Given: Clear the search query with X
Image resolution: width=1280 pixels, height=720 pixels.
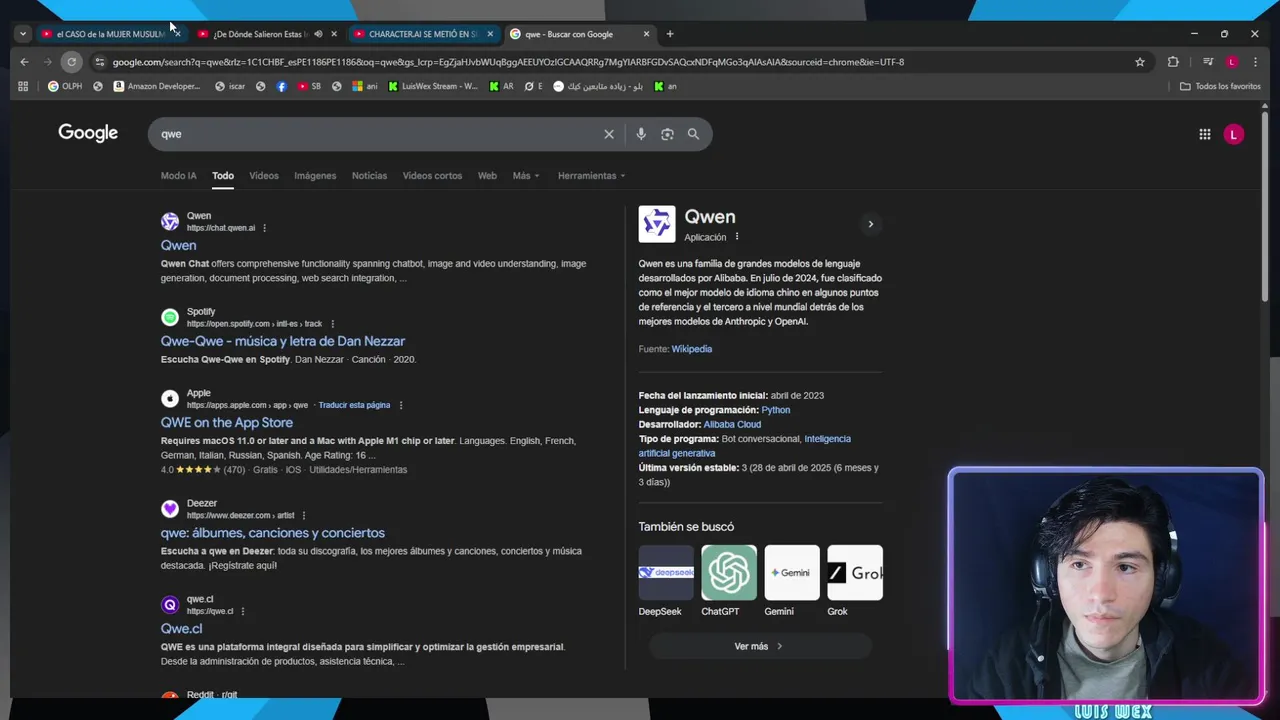Looking at the screenshot, I should click(x=609, y=134).
